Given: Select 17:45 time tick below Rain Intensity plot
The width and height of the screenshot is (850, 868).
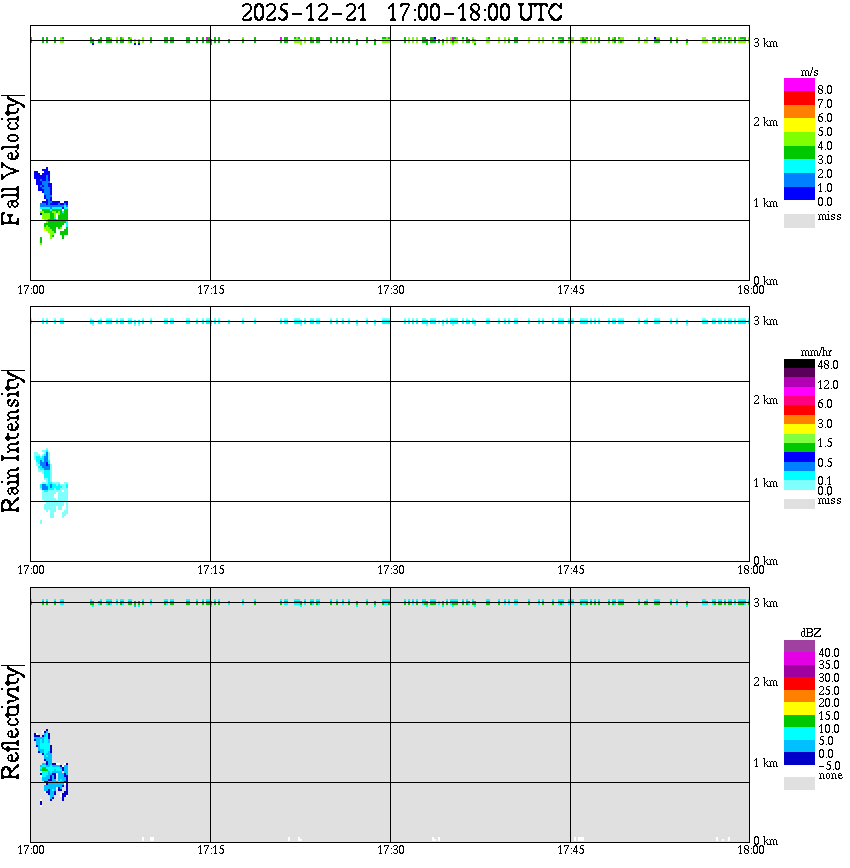Looking at the screenshot, I should point(570,570).
